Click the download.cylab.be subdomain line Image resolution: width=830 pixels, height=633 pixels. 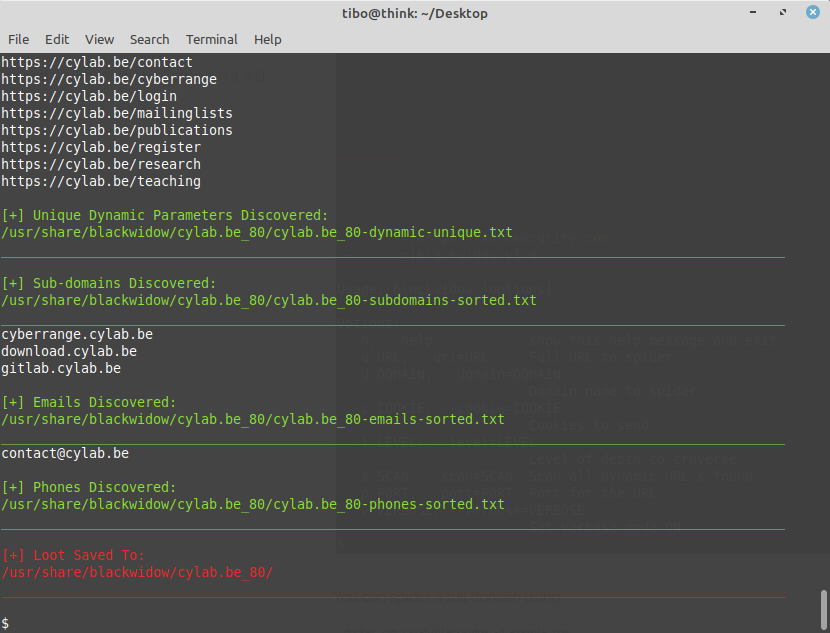pyautogui.click(x=69, y=351)
